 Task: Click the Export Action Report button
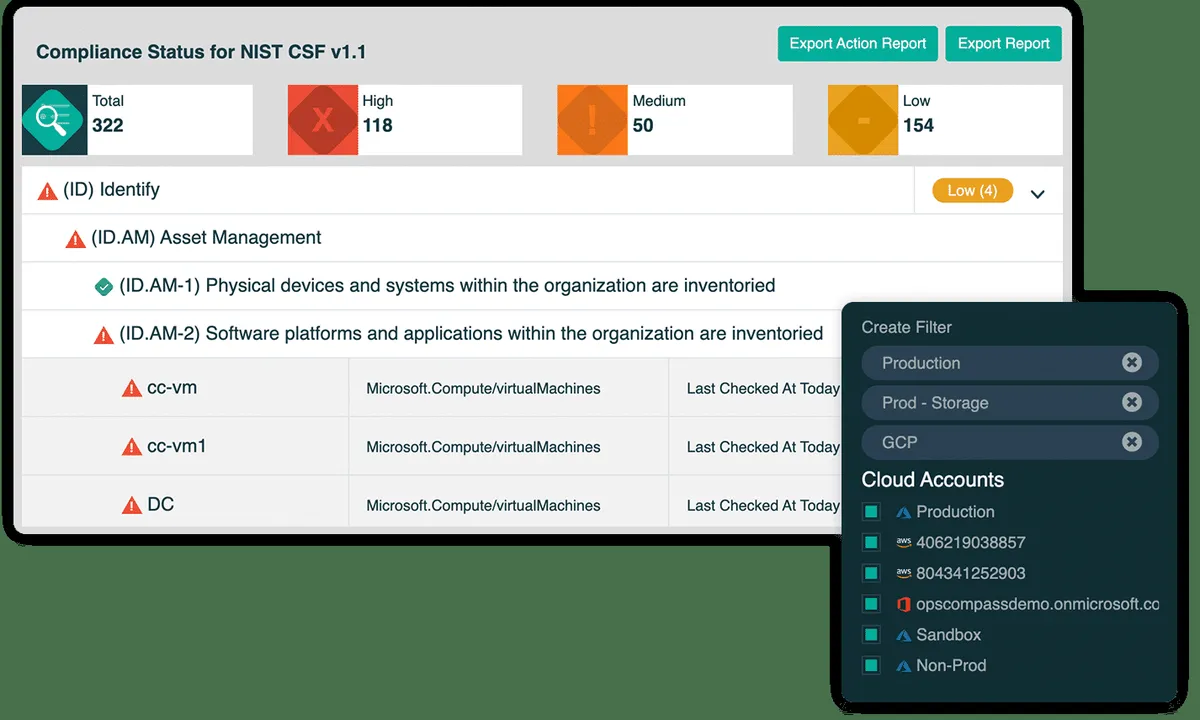pos(857,44)
